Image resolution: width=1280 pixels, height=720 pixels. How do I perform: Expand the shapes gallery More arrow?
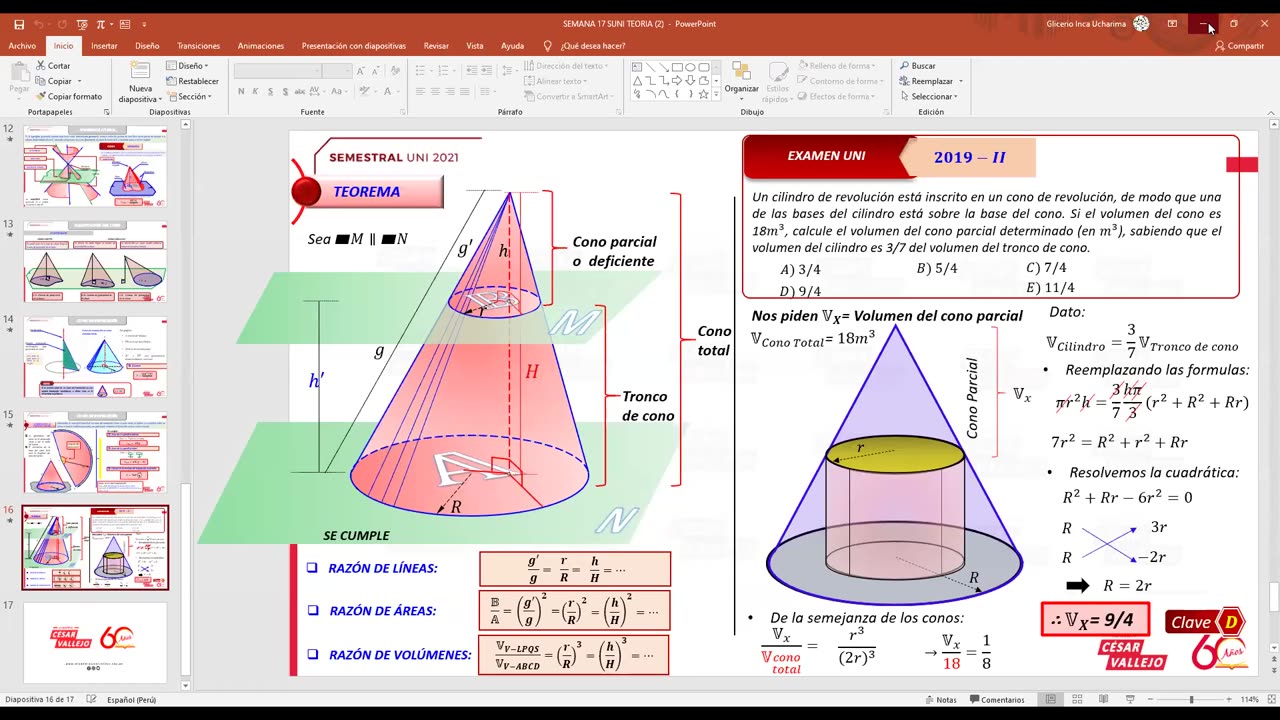tap(716, 94)
